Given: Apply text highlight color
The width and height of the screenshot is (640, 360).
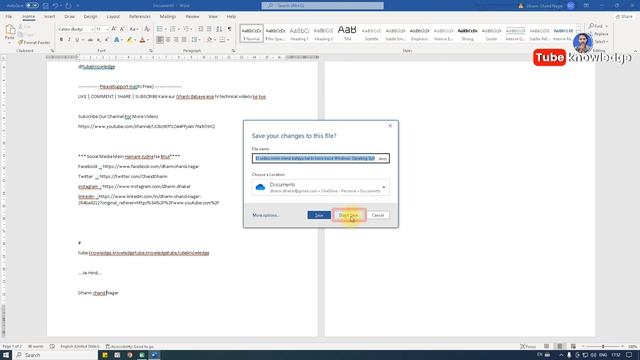Looking at the screenshot, I should pyautogui.click(x=129, y=40).
